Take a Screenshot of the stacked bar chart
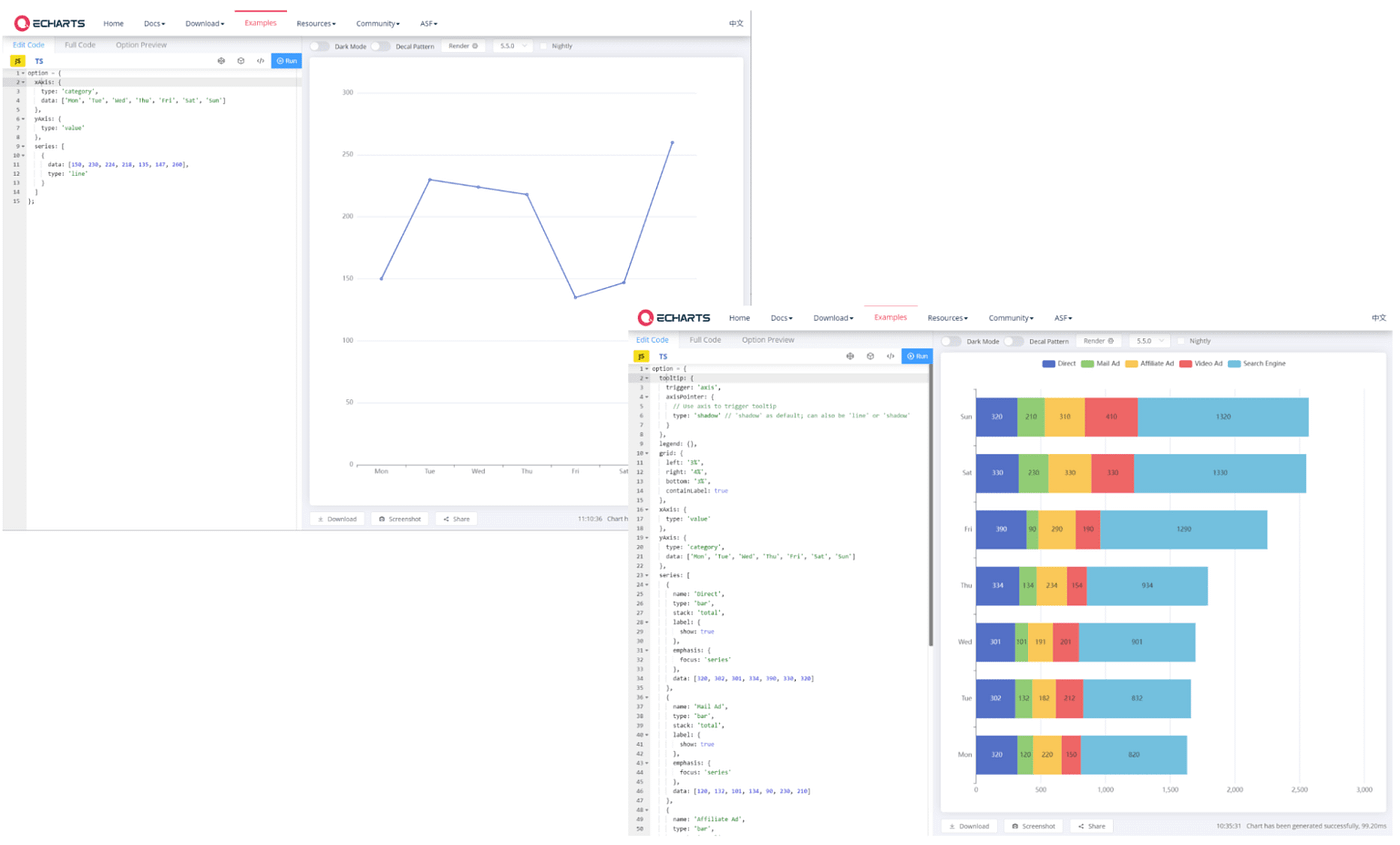This screenshot has height=845, width=1400. [x=1033, y=826]
